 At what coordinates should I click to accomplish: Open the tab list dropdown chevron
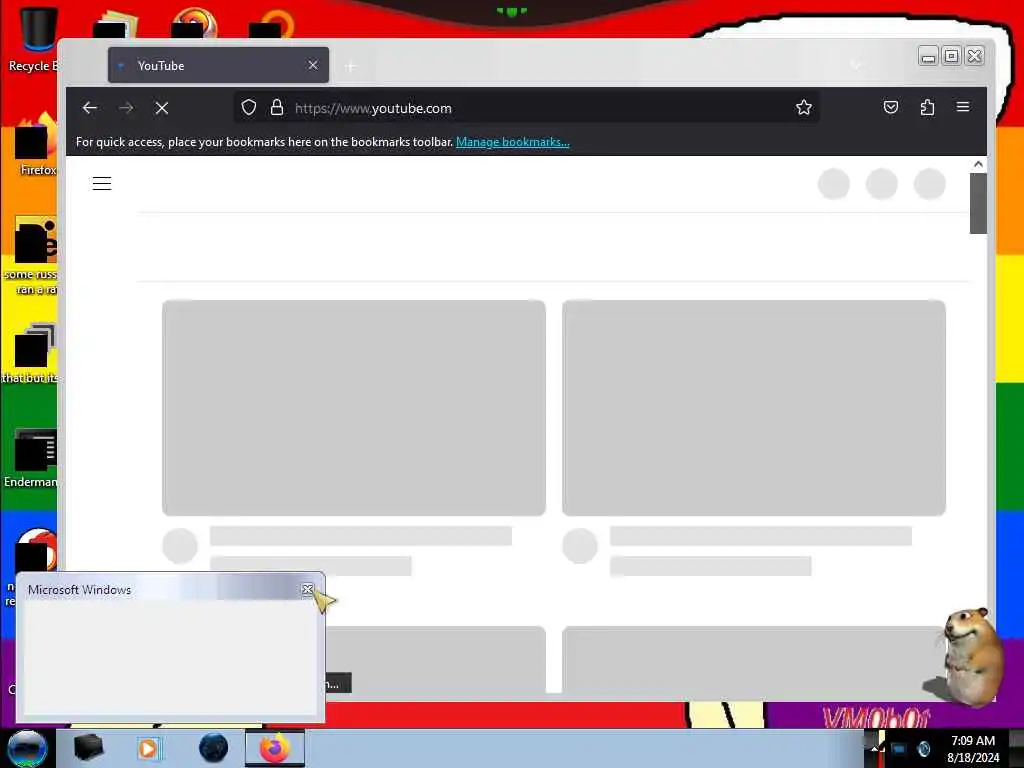(x=856, y=65)
